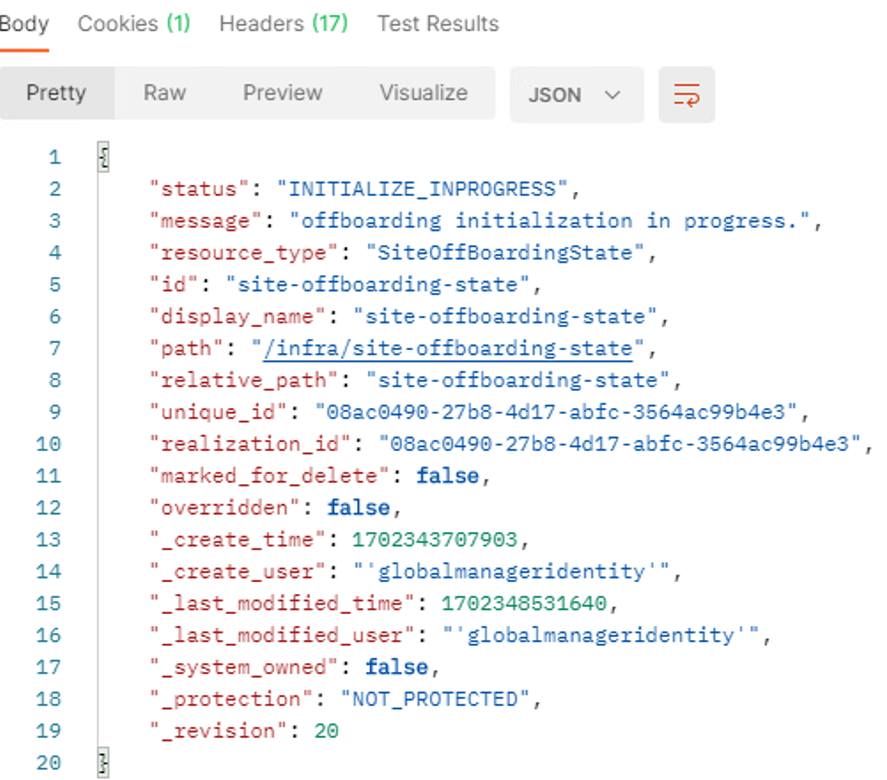Click the _system_owned false value
The width and height of the screenshot is (887, 780).
pyautogui.click(x=397, y=667)
